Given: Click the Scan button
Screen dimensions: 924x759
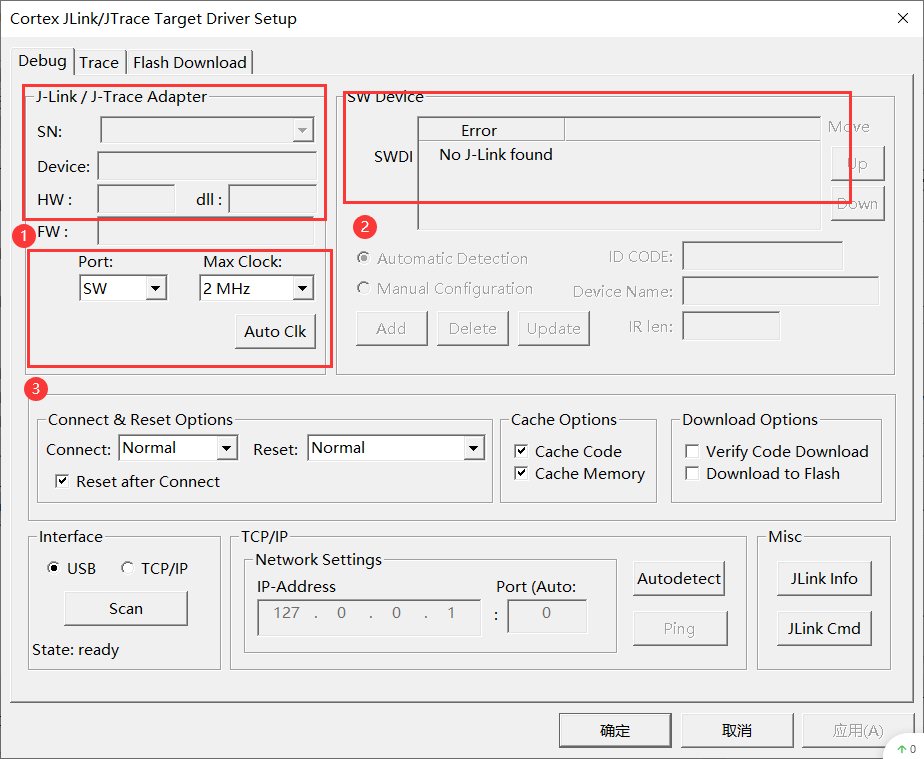Looking at the screenshot, I should click(126, 608).
